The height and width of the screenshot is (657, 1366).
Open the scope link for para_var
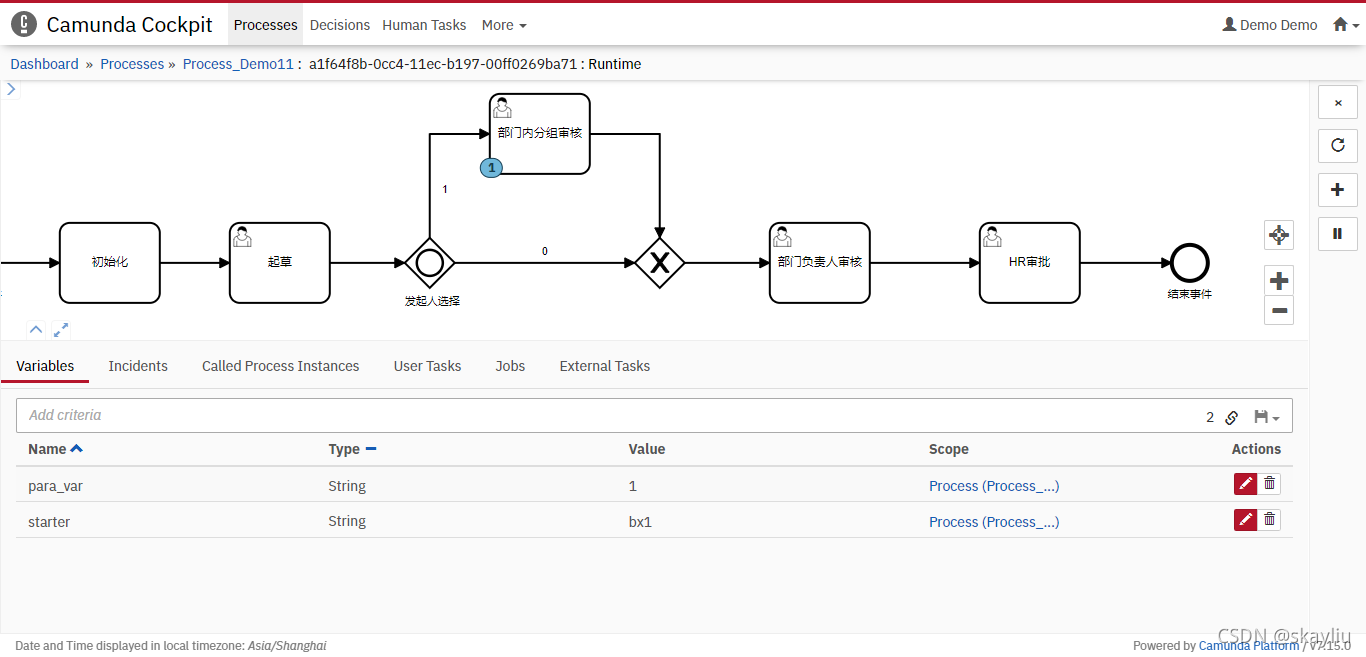pyautogui.click(x=994, y=486)
